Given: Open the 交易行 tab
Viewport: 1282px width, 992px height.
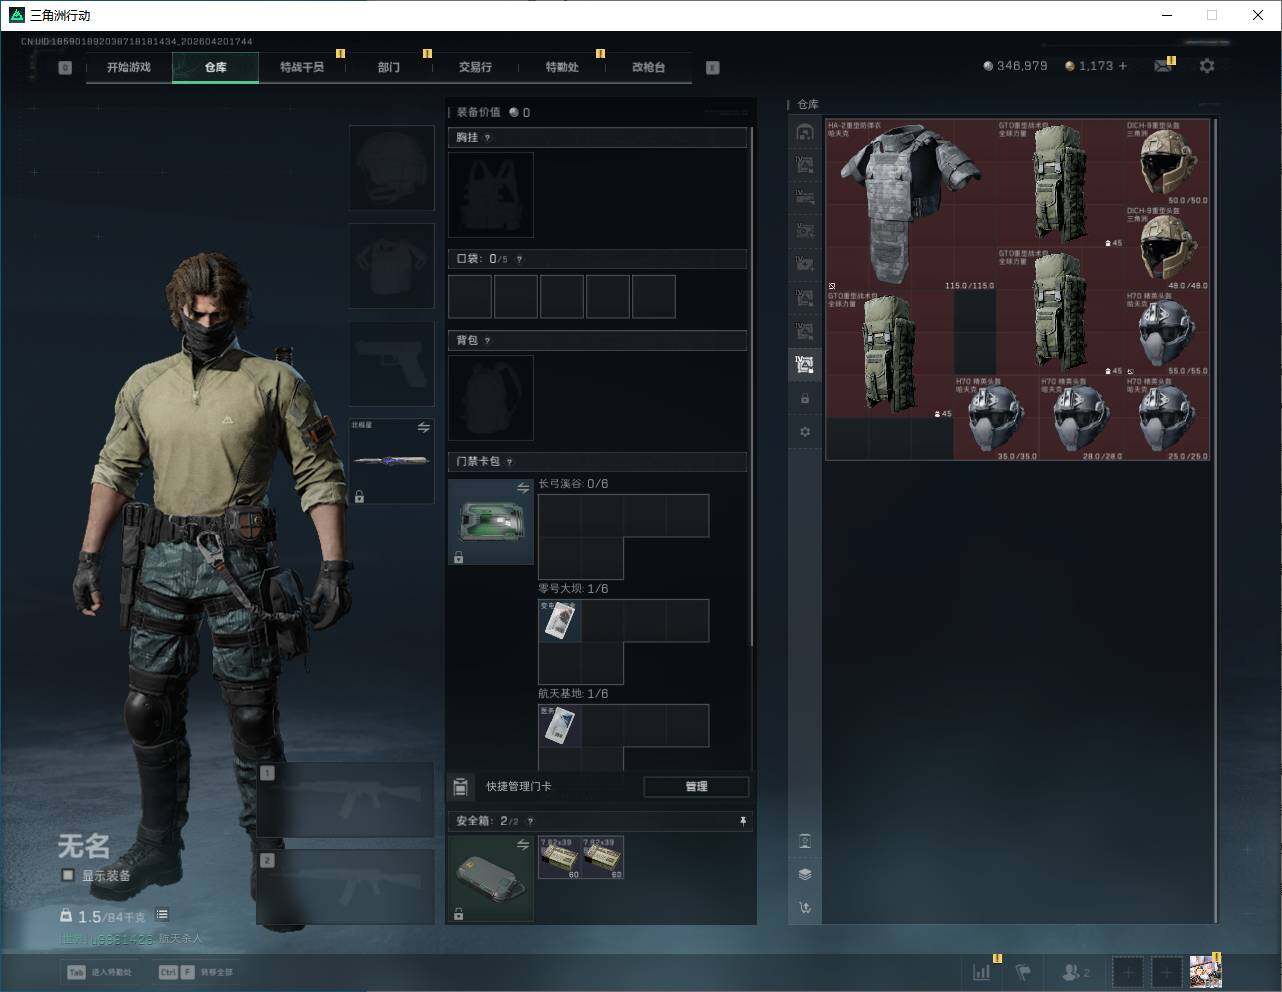Looking at the screenshot, I should tap(475, 67).
